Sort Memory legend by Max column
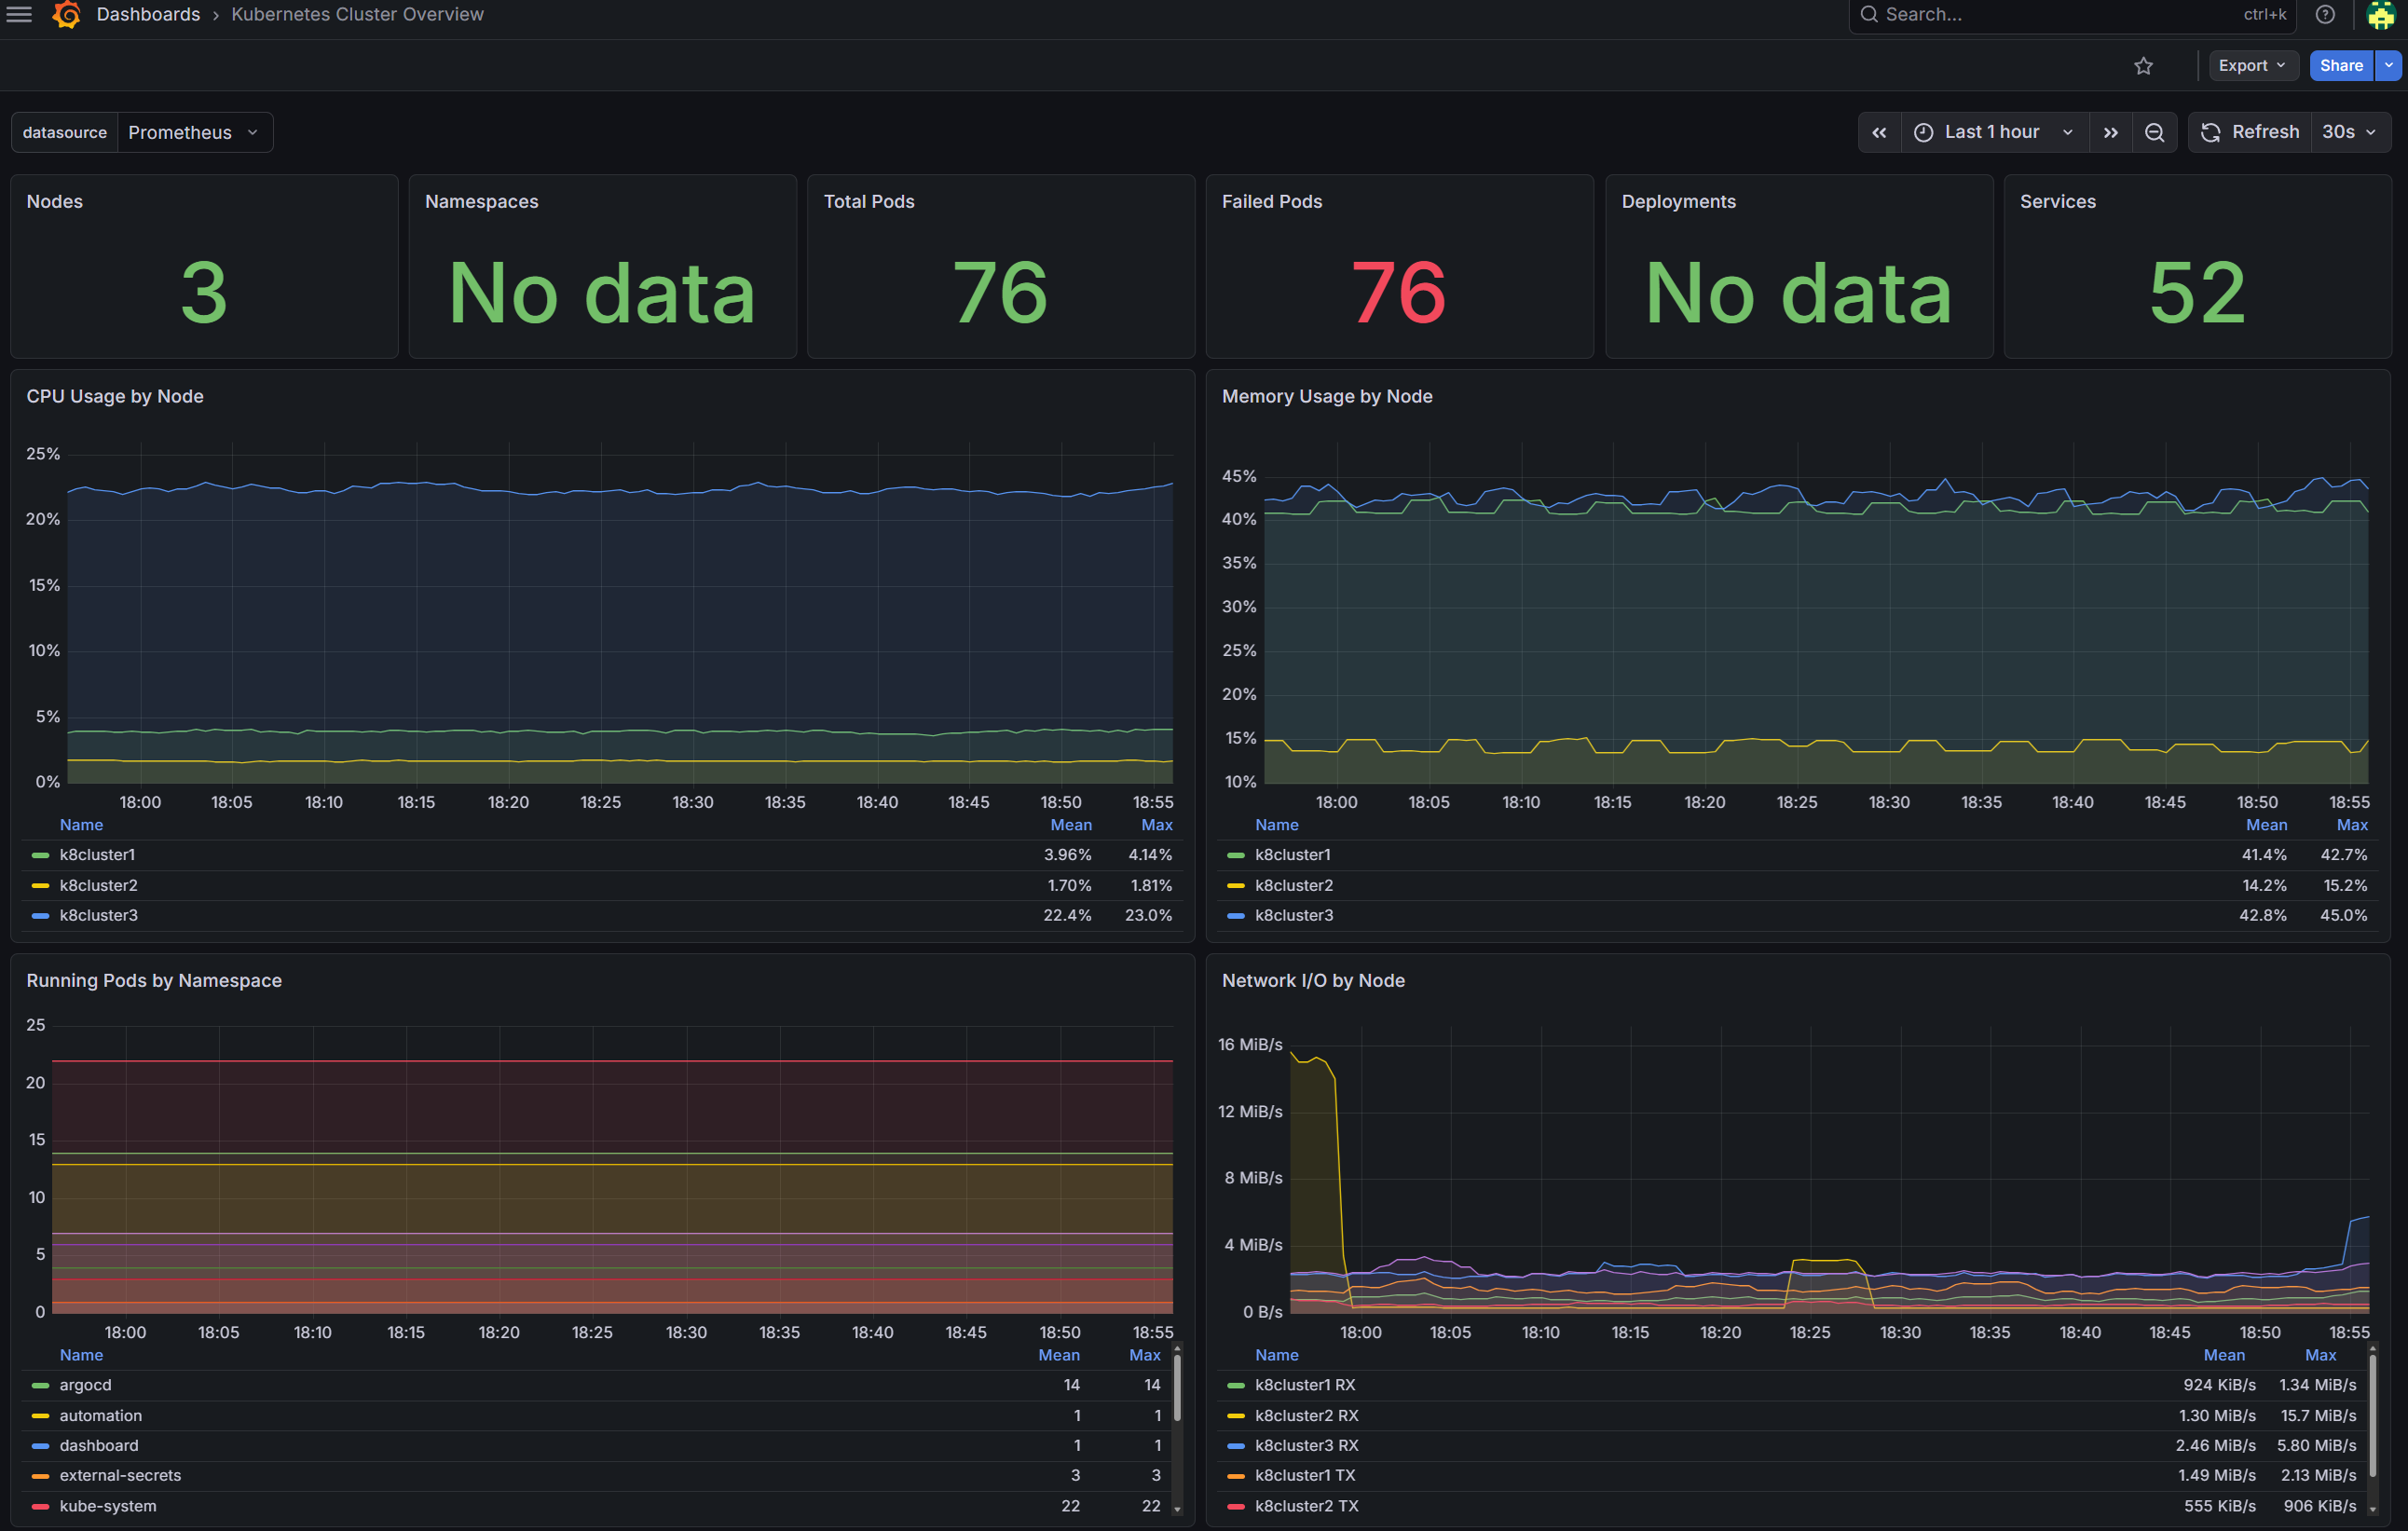This screenshot has width=2408, height=1531. pyautogui.click(x=2352, y=825)
